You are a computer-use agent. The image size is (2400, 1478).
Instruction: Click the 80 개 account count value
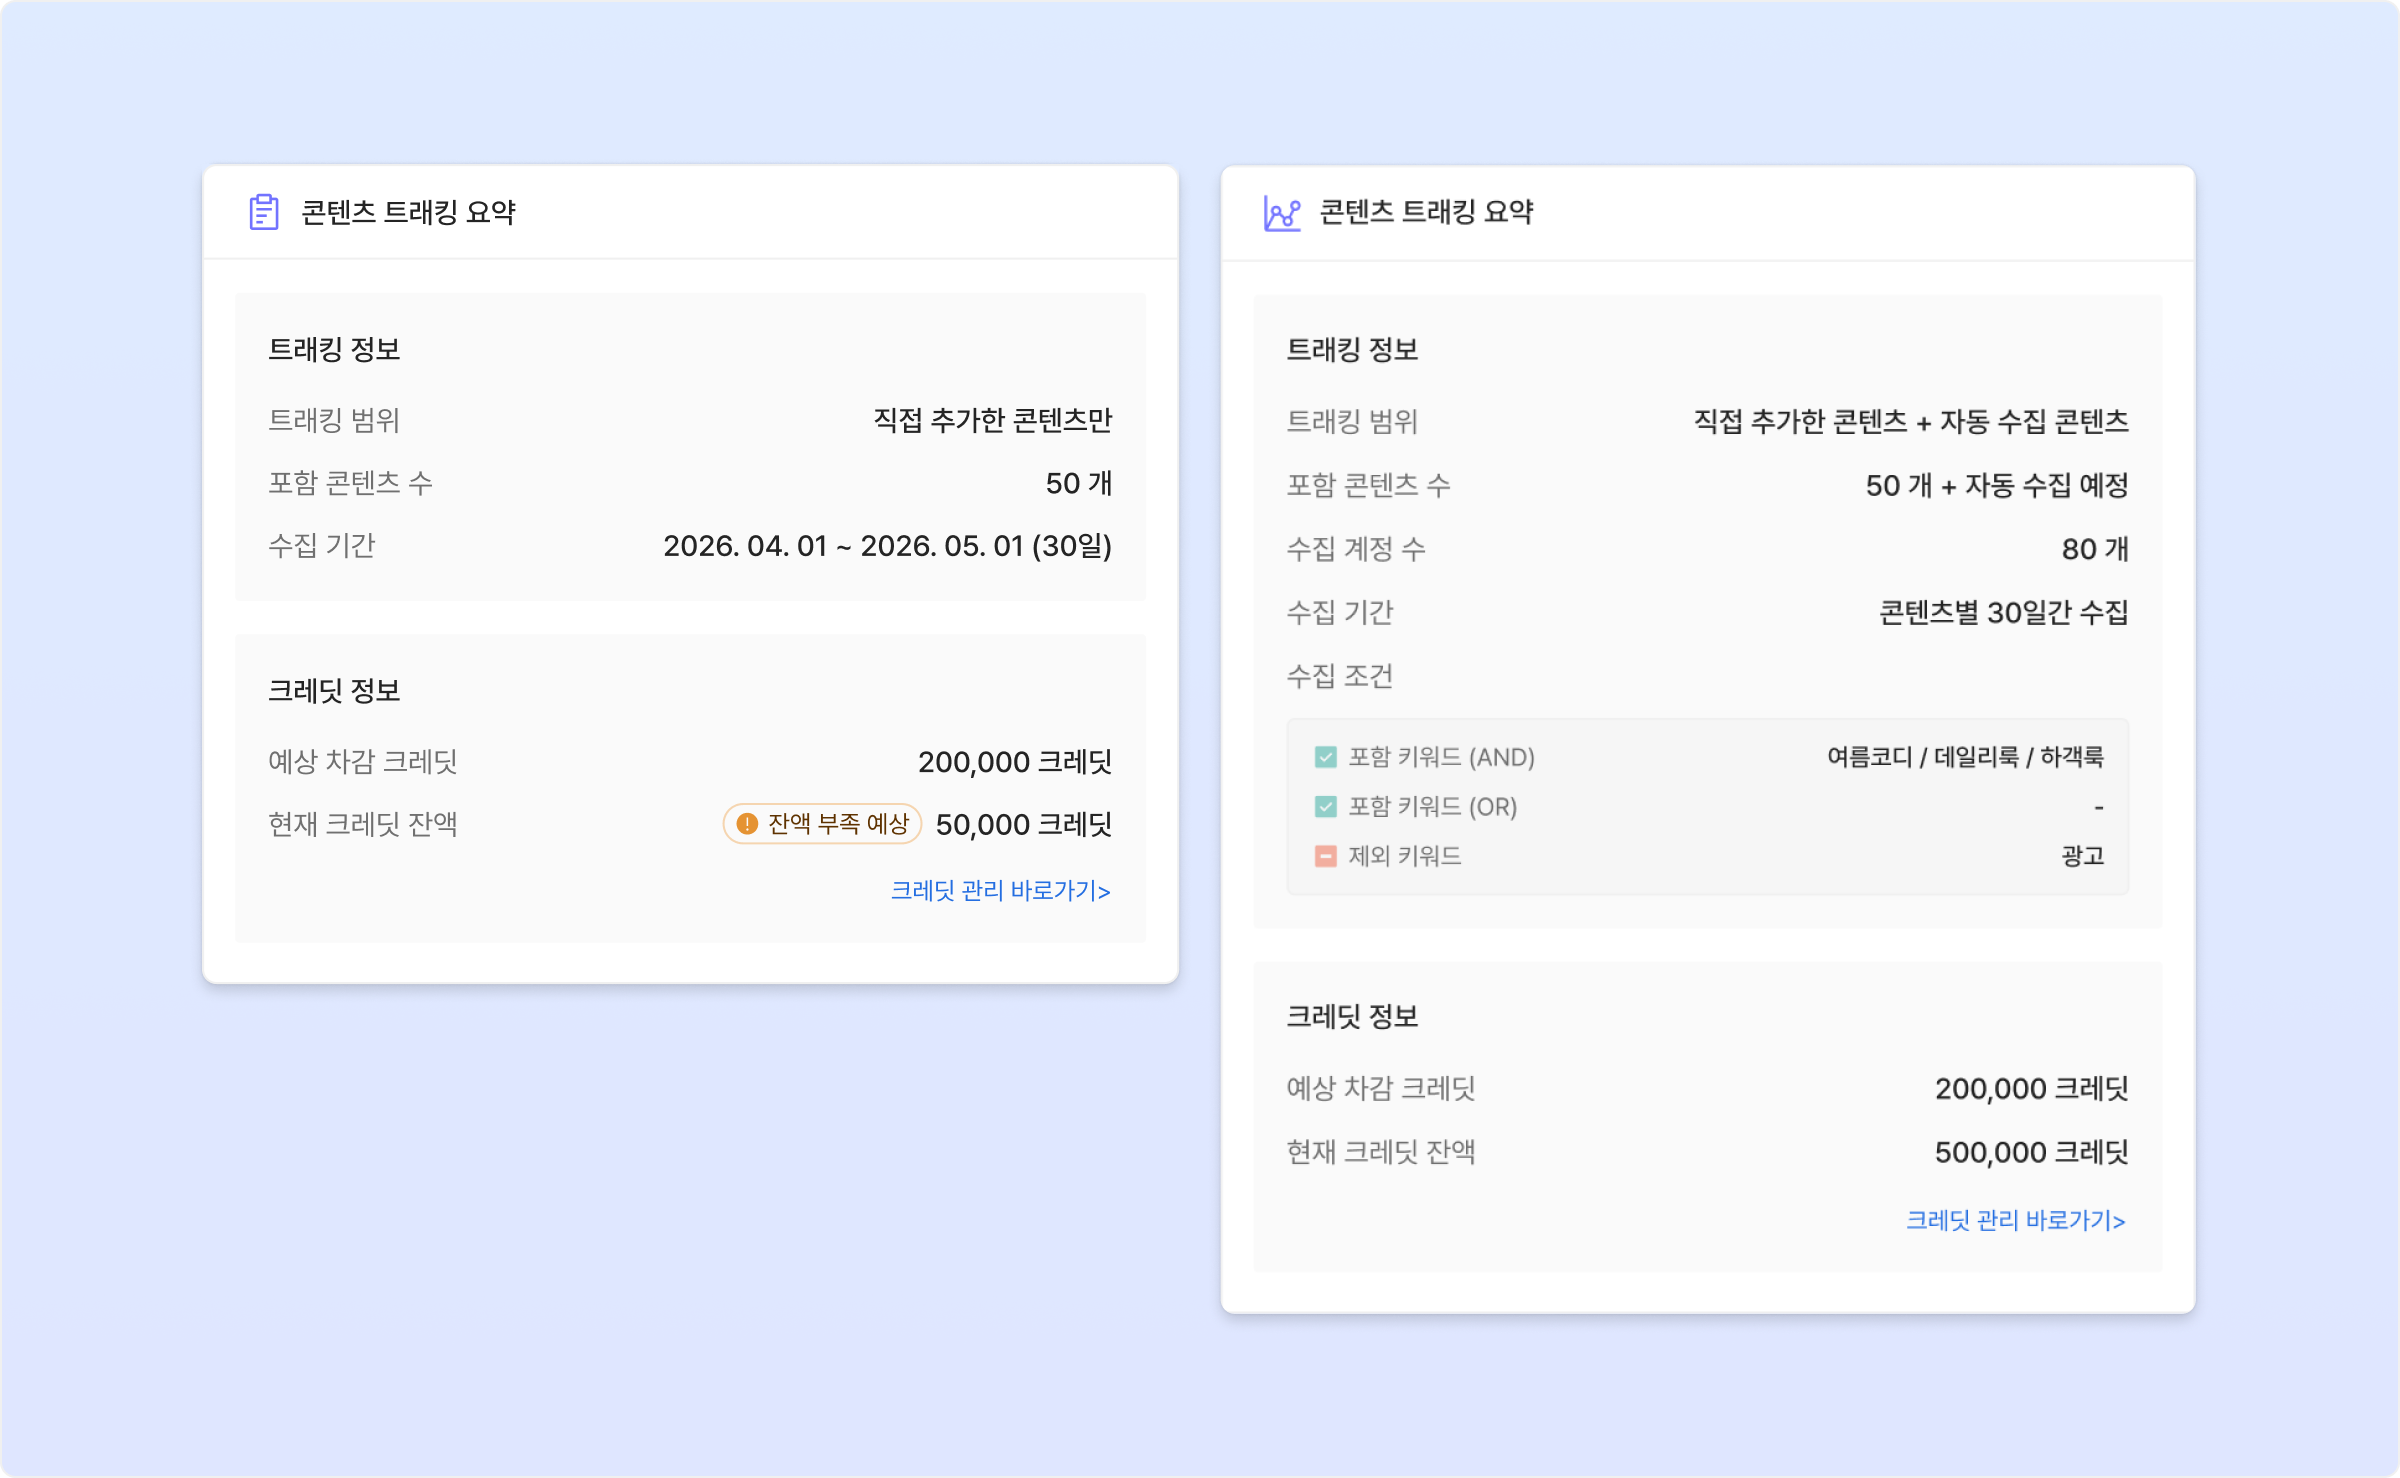tap(2095, 549)
